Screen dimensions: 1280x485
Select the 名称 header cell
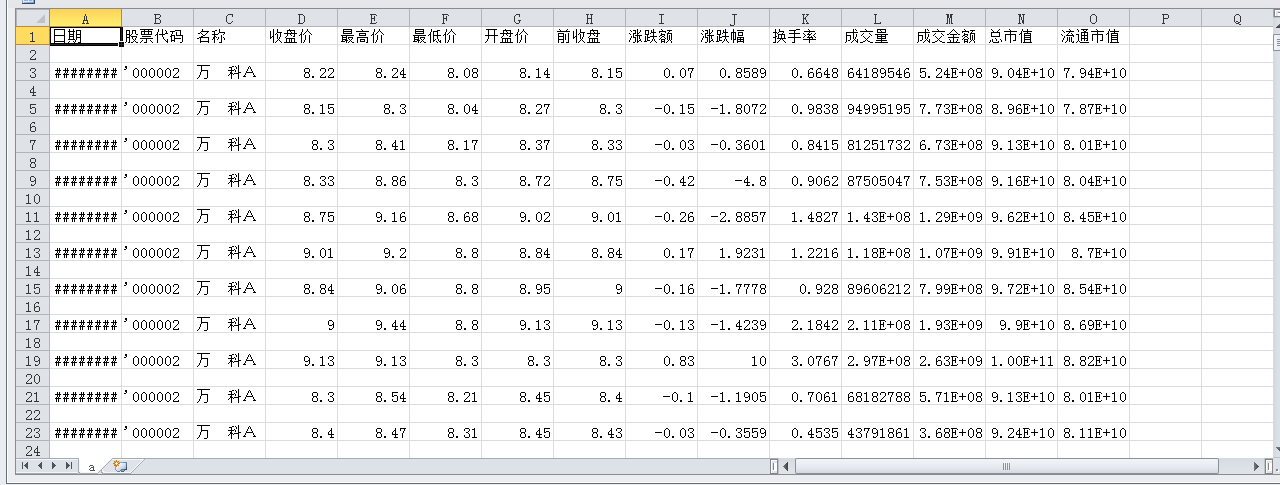(x=229, y=36)
